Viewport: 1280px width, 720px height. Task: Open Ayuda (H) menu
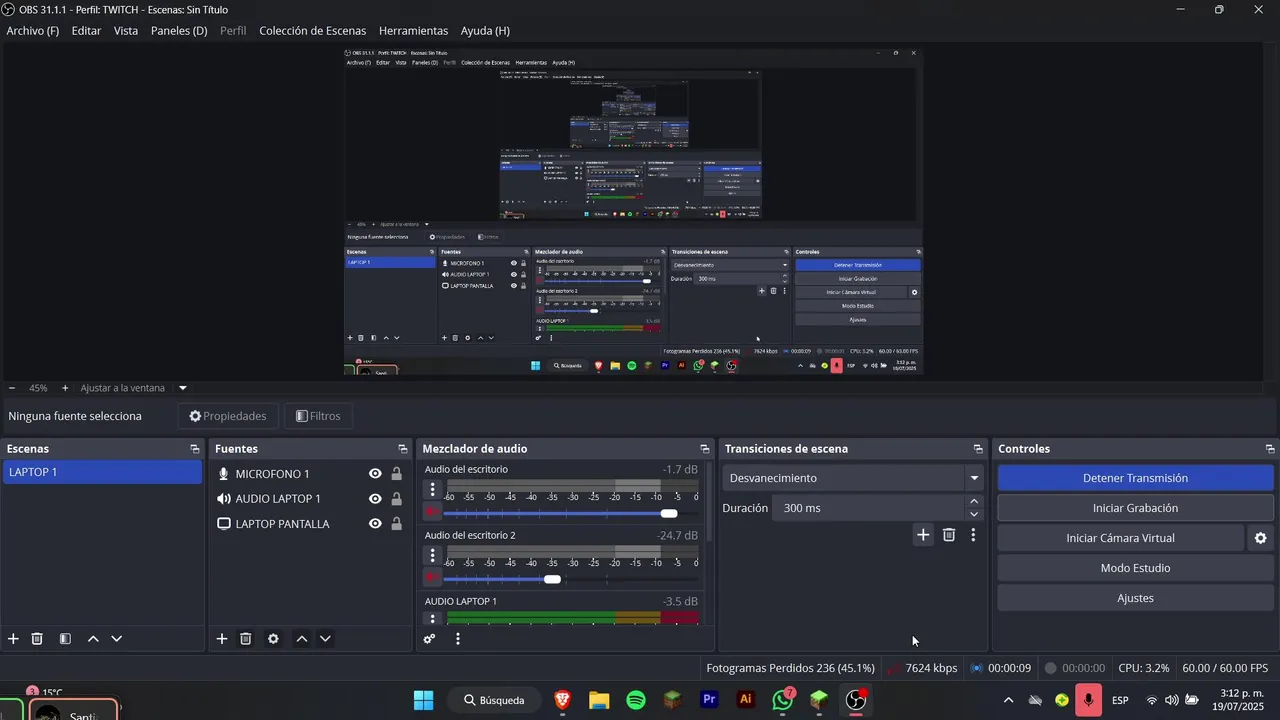pos(485,31)
